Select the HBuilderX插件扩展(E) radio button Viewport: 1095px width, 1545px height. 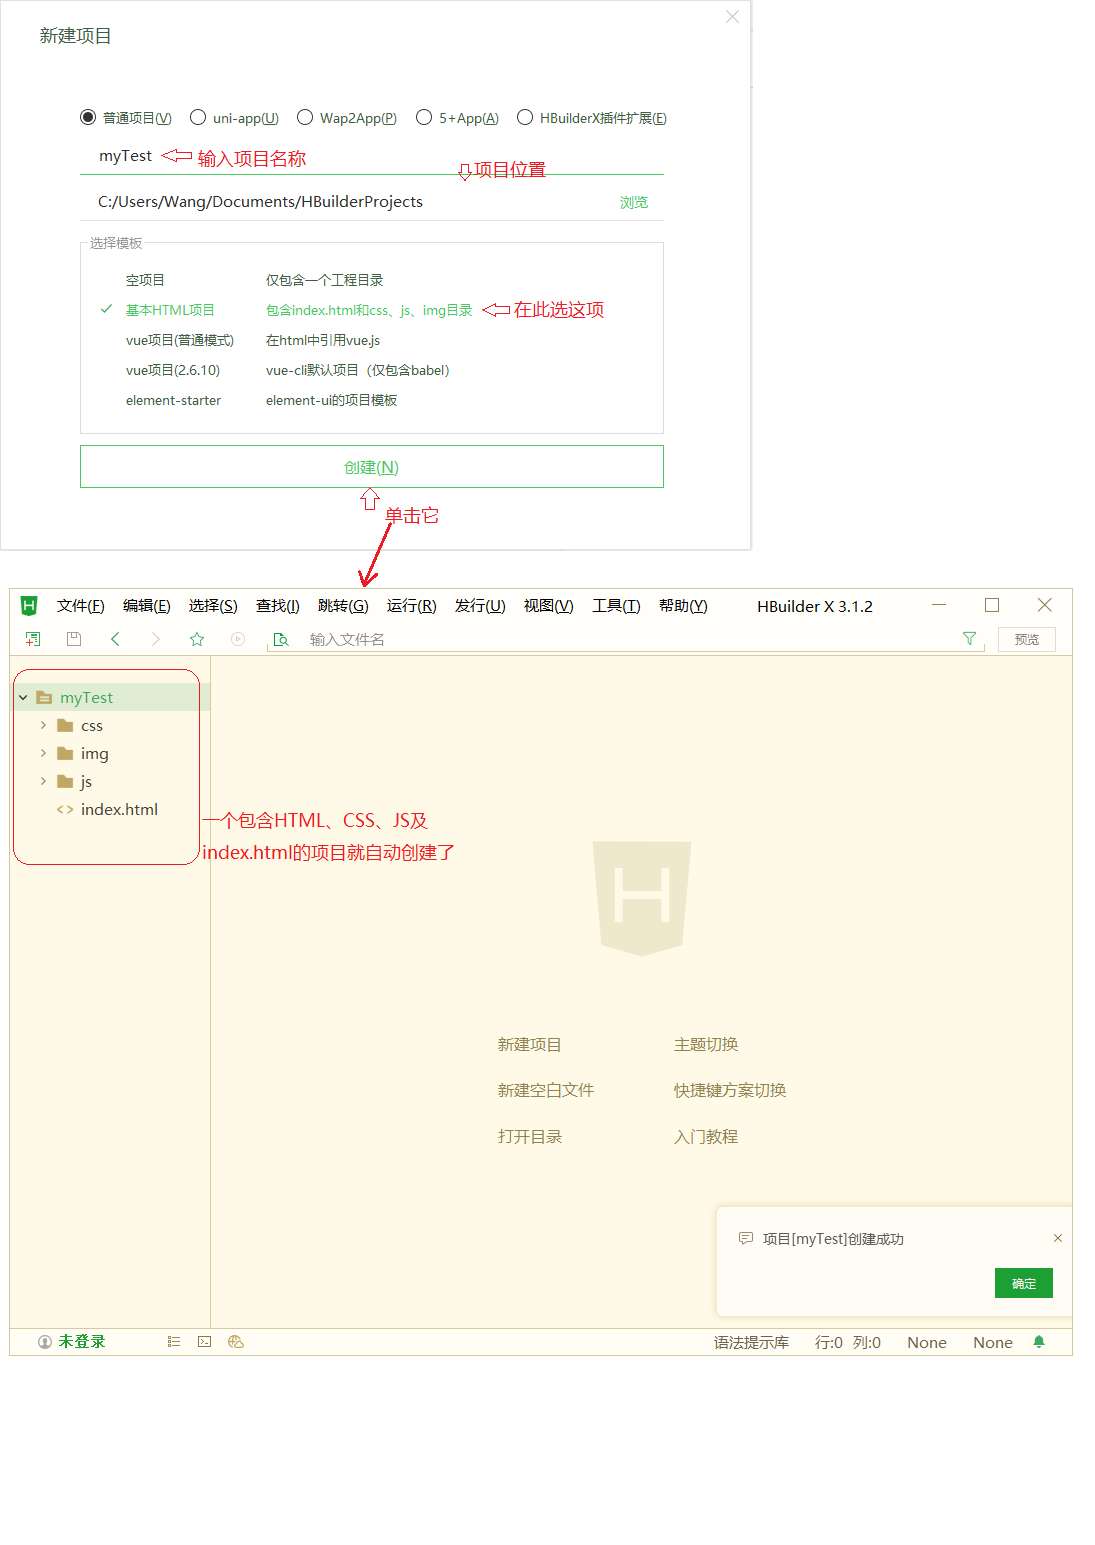525,117
